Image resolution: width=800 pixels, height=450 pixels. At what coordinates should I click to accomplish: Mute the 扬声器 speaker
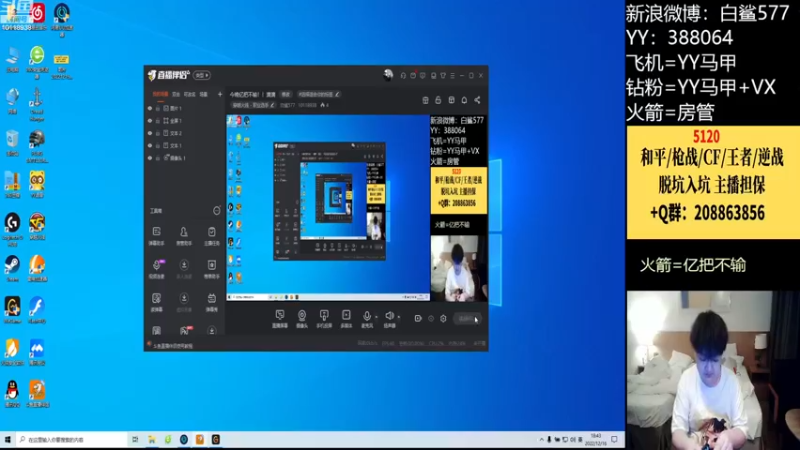[389, 319]
